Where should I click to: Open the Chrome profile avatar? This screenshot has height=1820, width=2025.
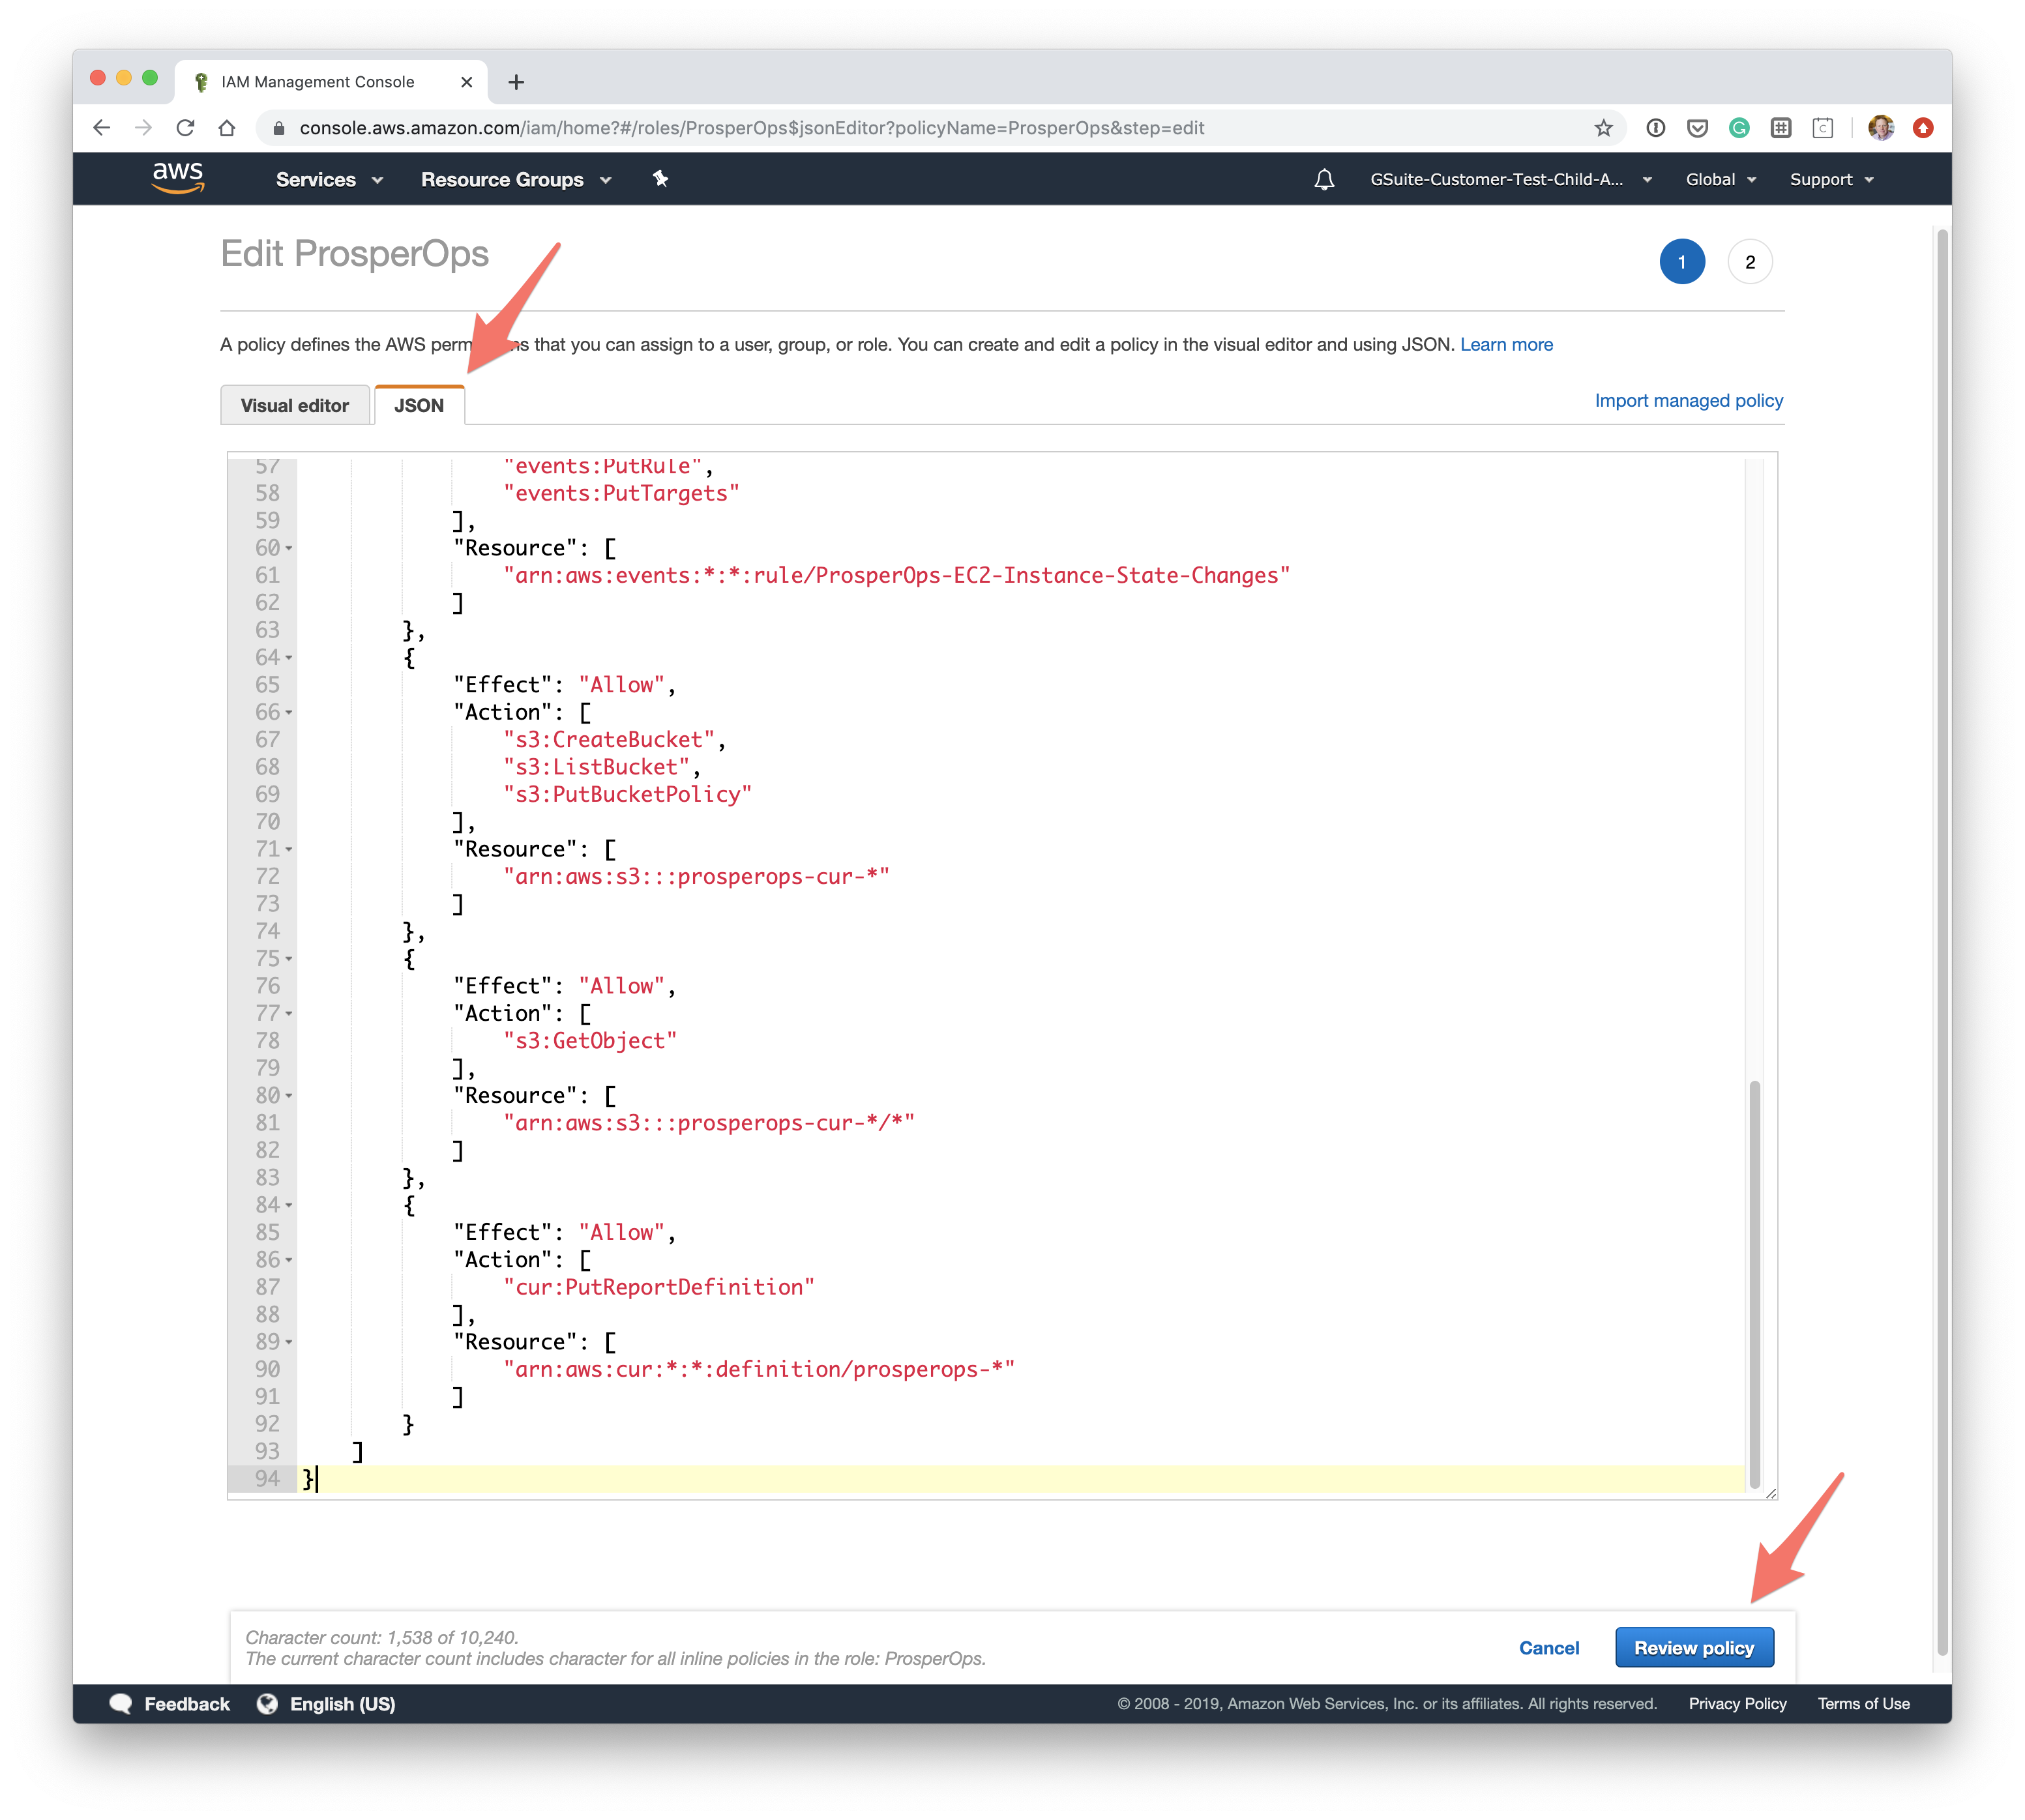coord(1881,128)
